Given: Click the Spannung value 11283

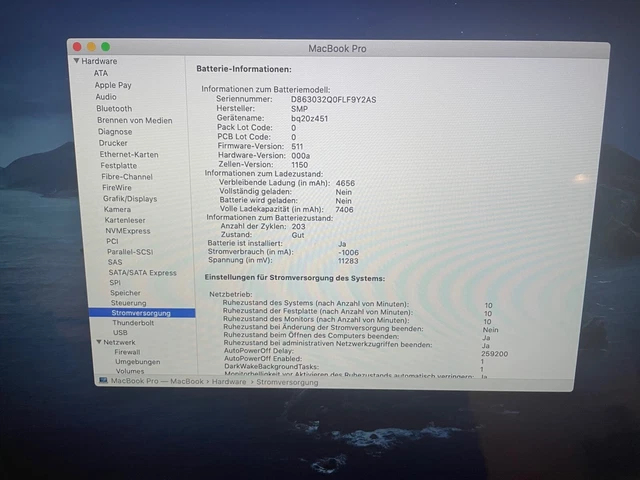Looking at the screenshot, I should tap(348, 261).
